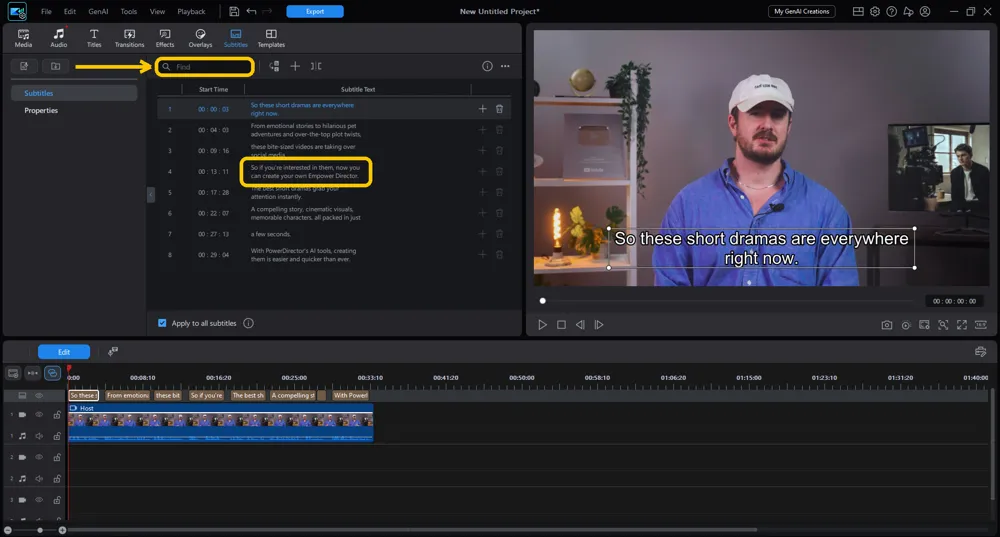This screenshot has height=537, width=1000.
Task: Switch to the Transitions tab
Action: [129, 38]
